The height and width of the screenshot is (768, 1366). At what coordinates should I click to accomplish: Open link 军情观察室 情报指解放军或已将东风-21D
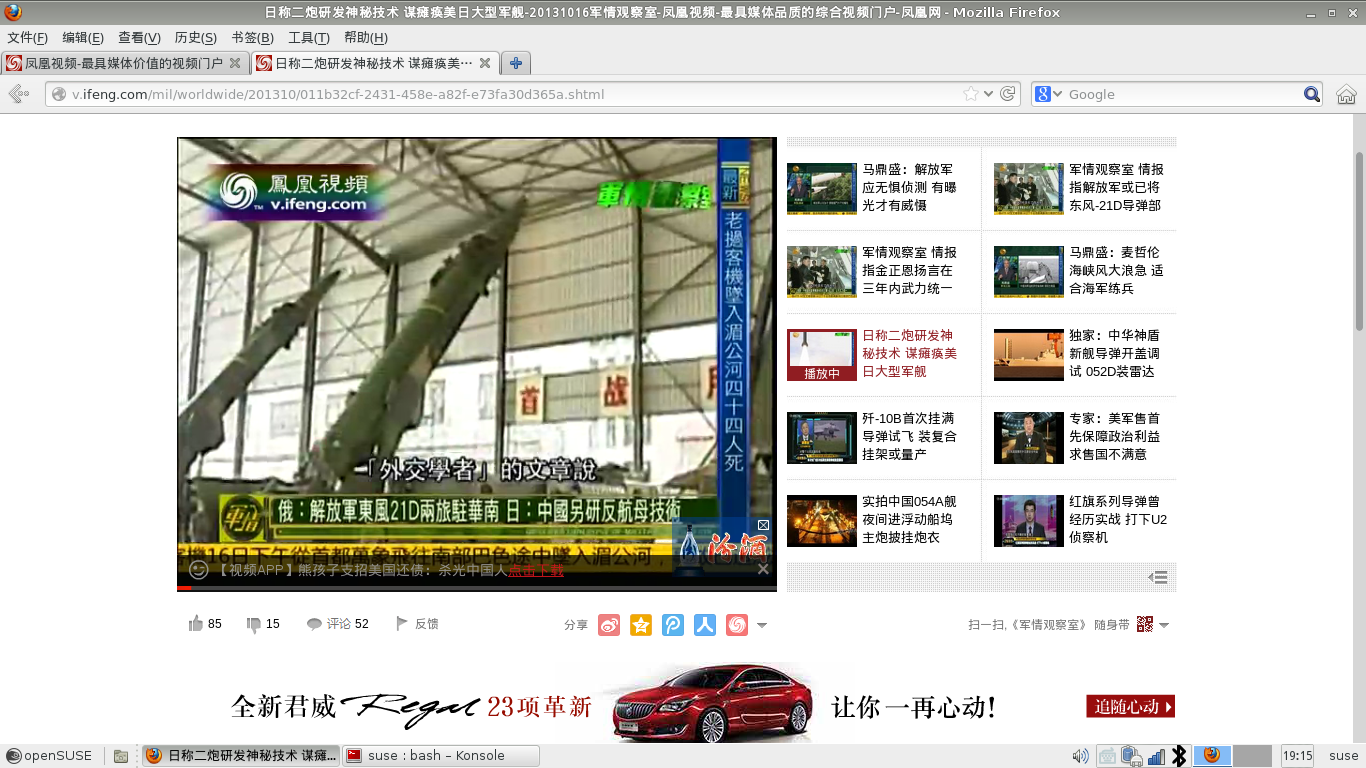tap(1115, 187)
